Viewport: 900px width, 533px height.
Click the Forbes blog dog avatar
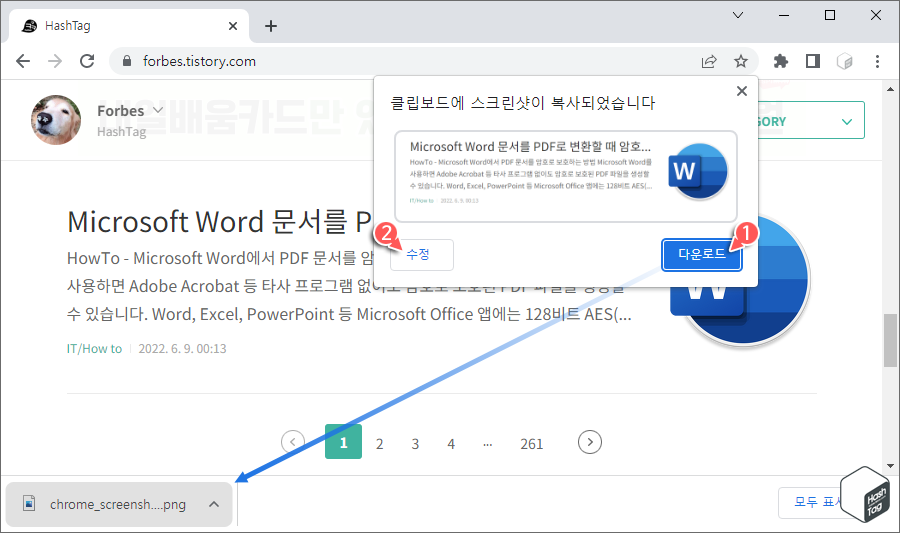tap(56, 120)
